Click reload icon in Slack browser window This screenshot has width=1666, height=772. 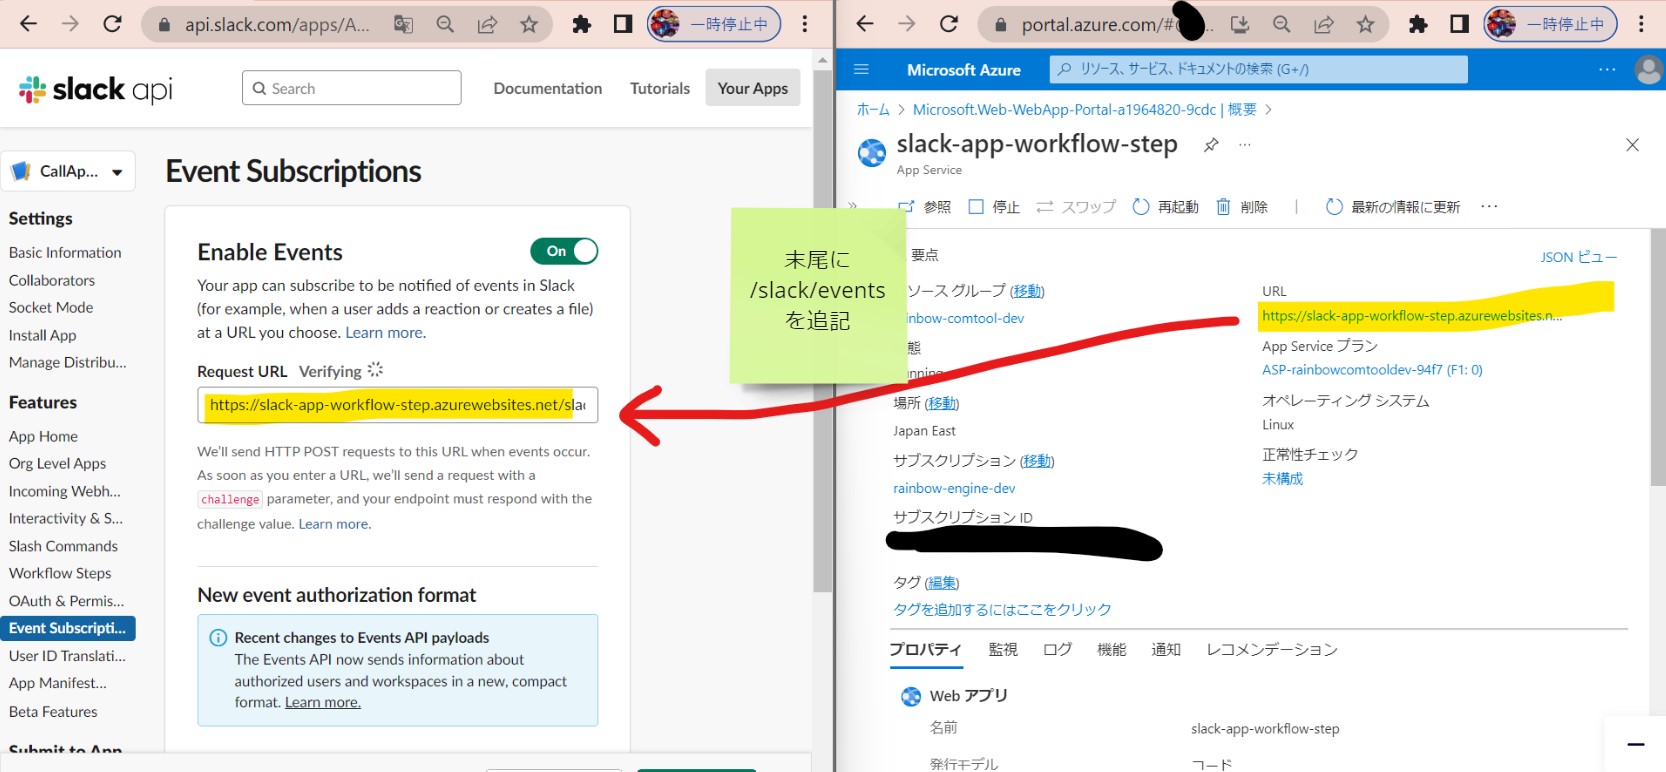[x=112, y=24]
